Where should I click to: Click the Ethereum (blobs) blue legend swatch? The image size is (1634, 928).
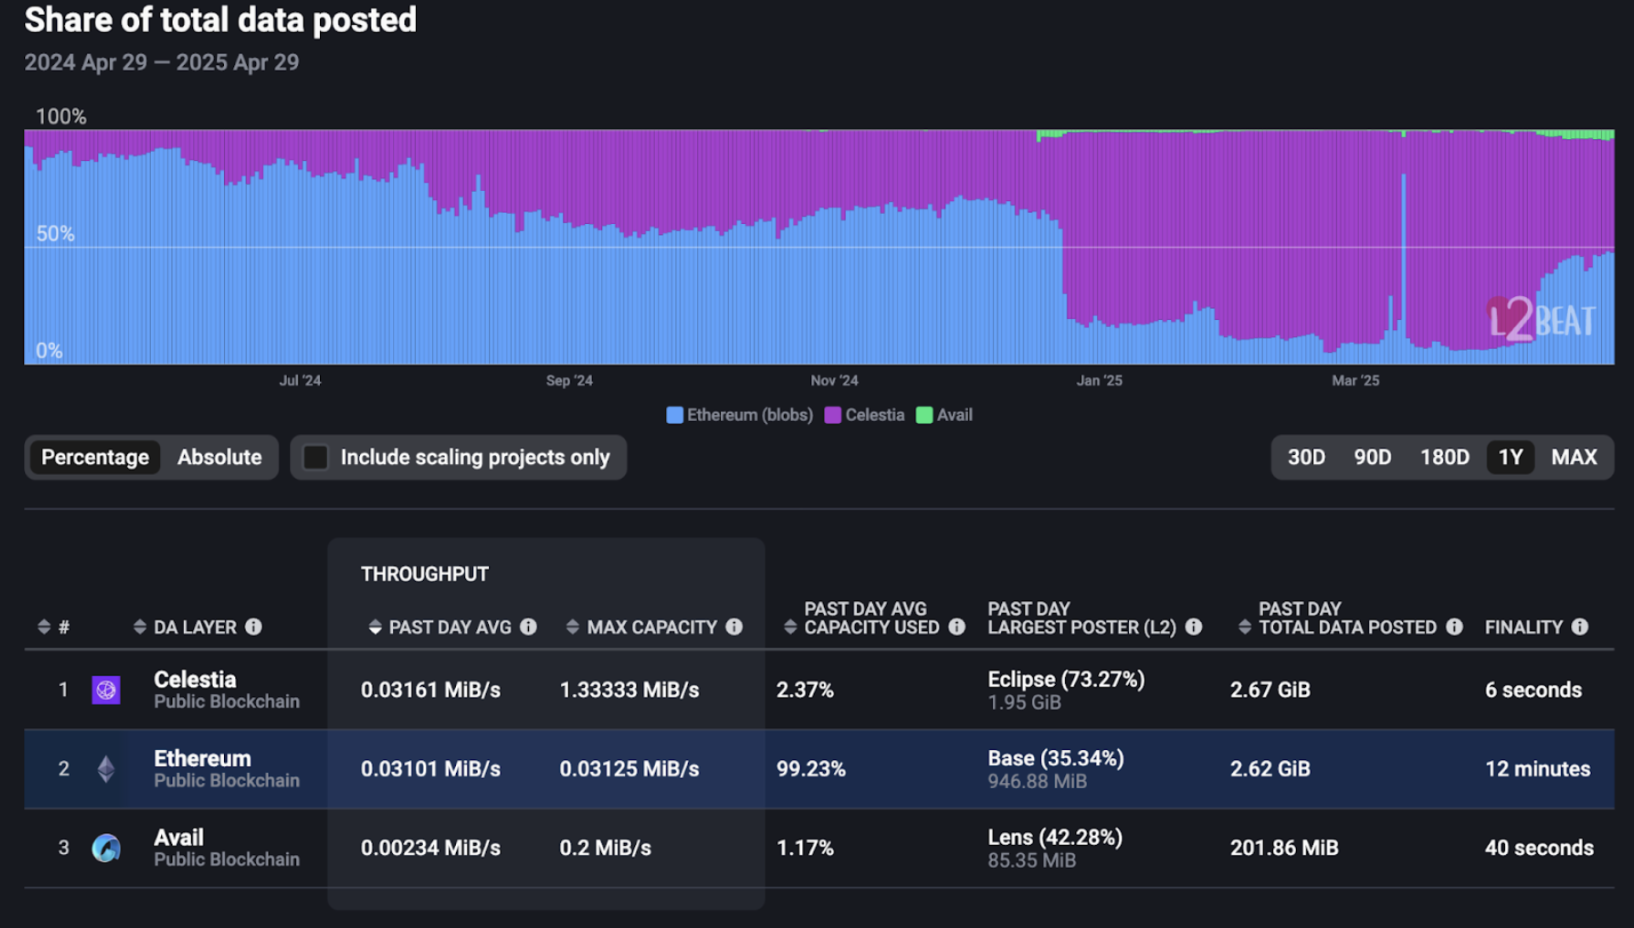coord(675,415)
